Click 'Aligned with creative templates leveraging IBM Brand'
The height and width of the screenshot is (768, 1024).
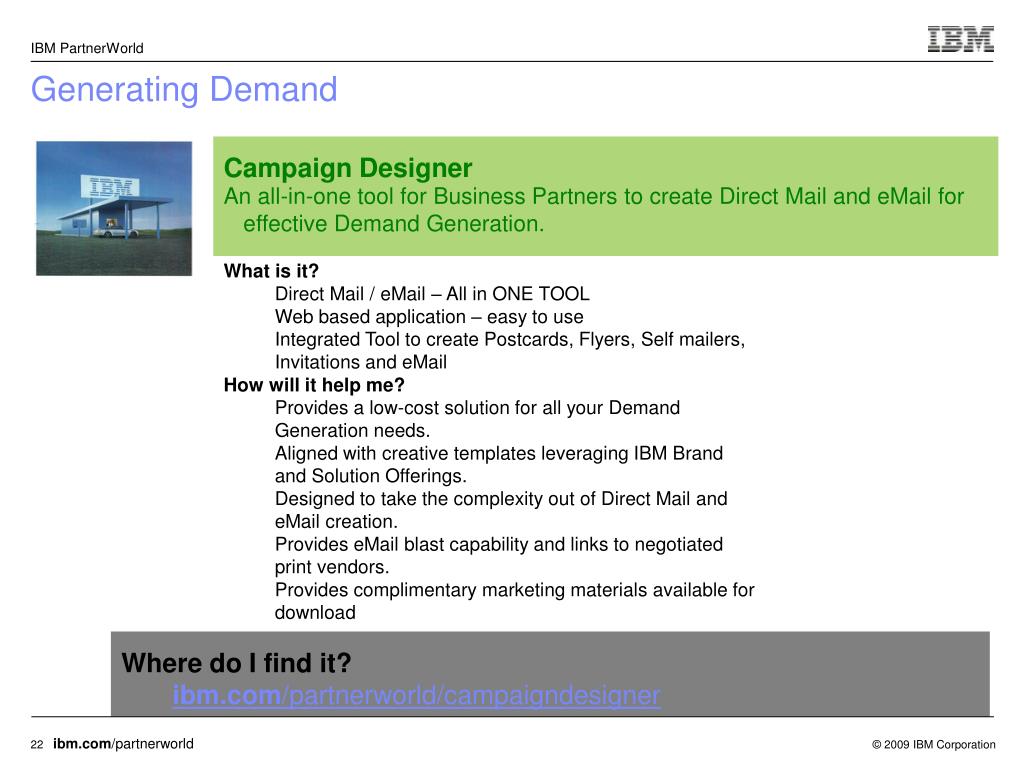[499, 453]
